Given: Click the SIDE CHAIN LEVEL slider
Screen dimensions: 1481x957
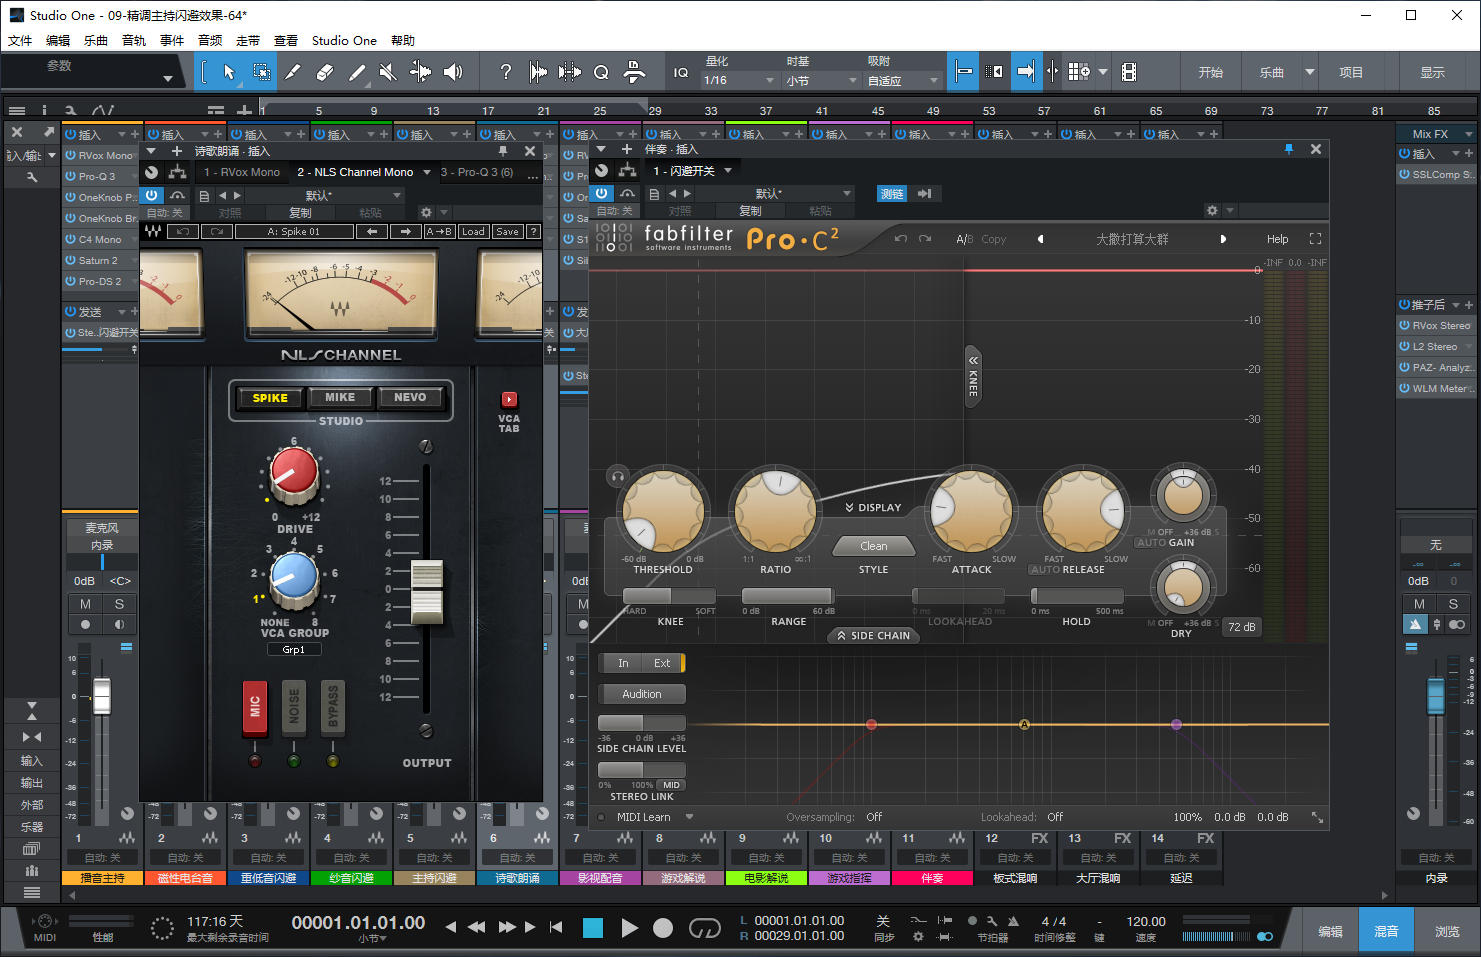Looking at the screenshot, I should coord(641,723).
